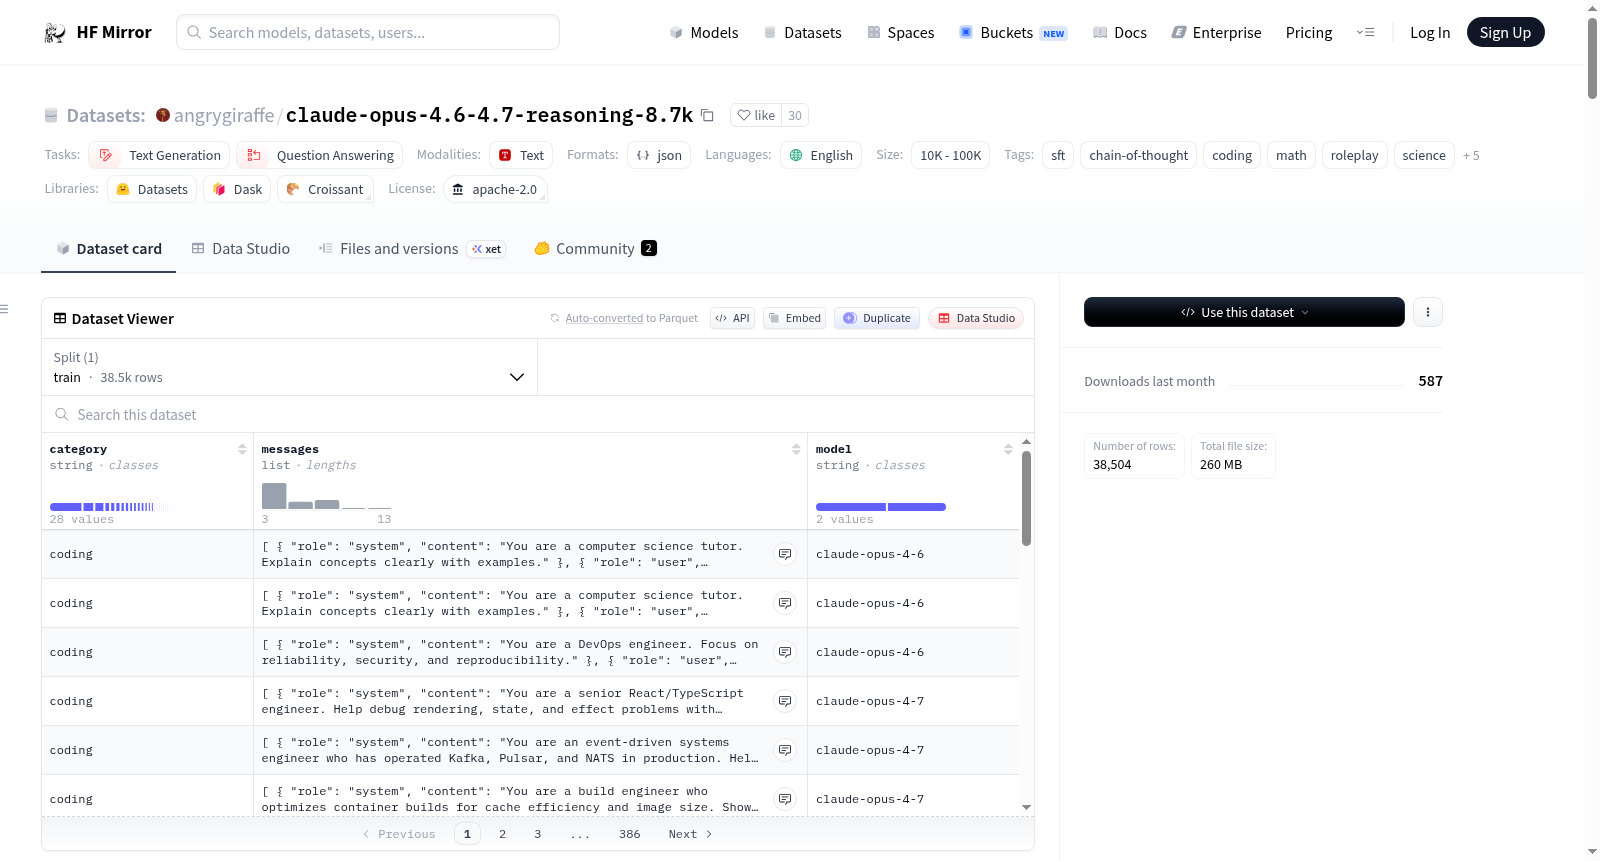This screenshot has height=861, width=1600.
Task: Expand the Split train dropdown
Action: point(289,367)
